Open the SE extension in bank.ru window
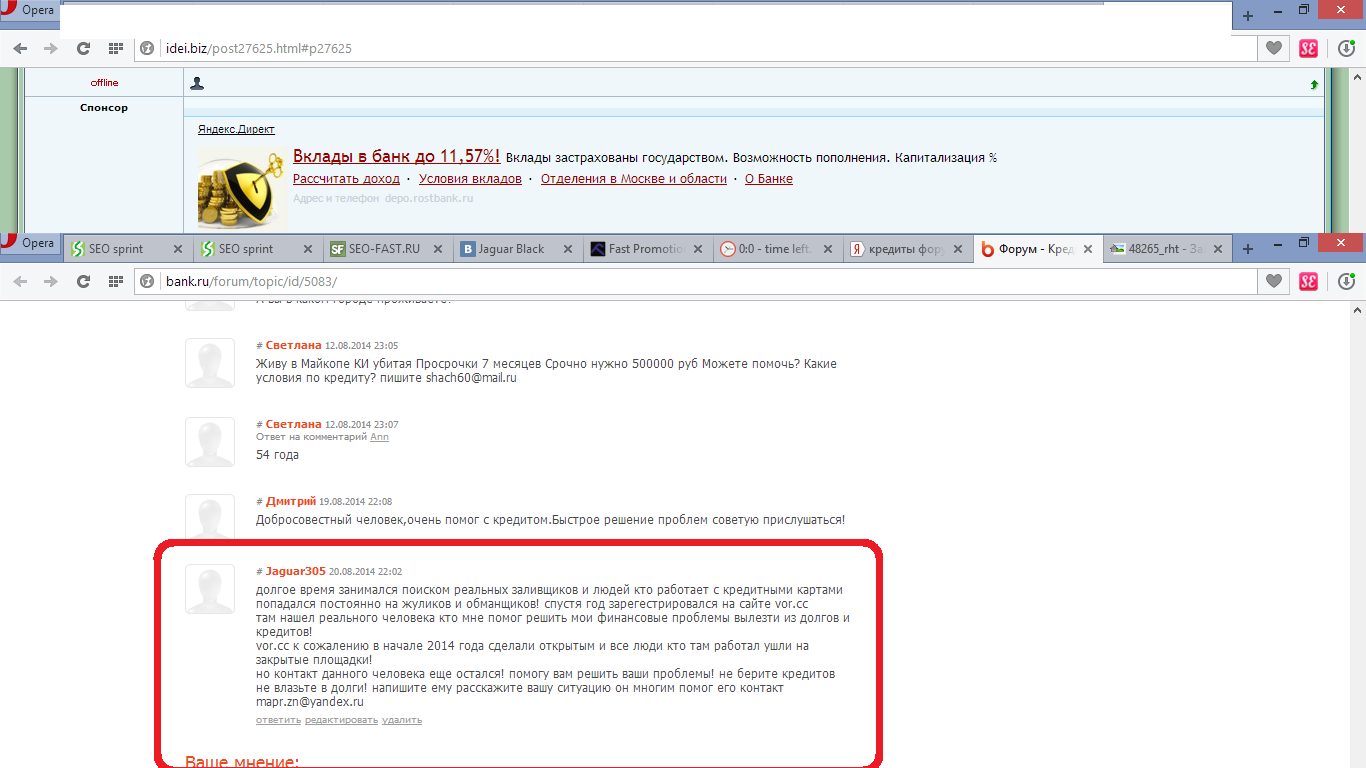 tap(1309, 282)
